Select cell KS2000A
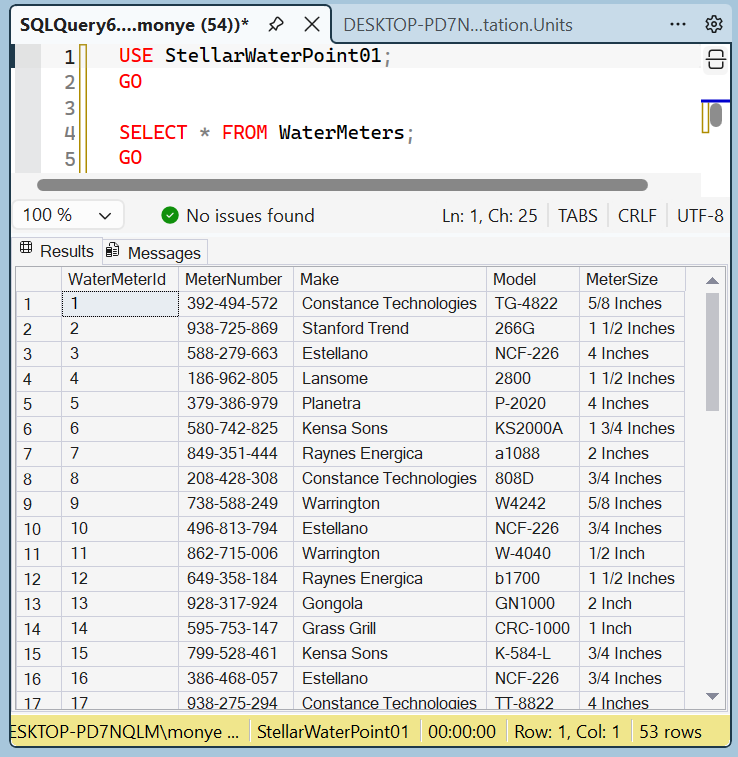 tap(533, 429)
